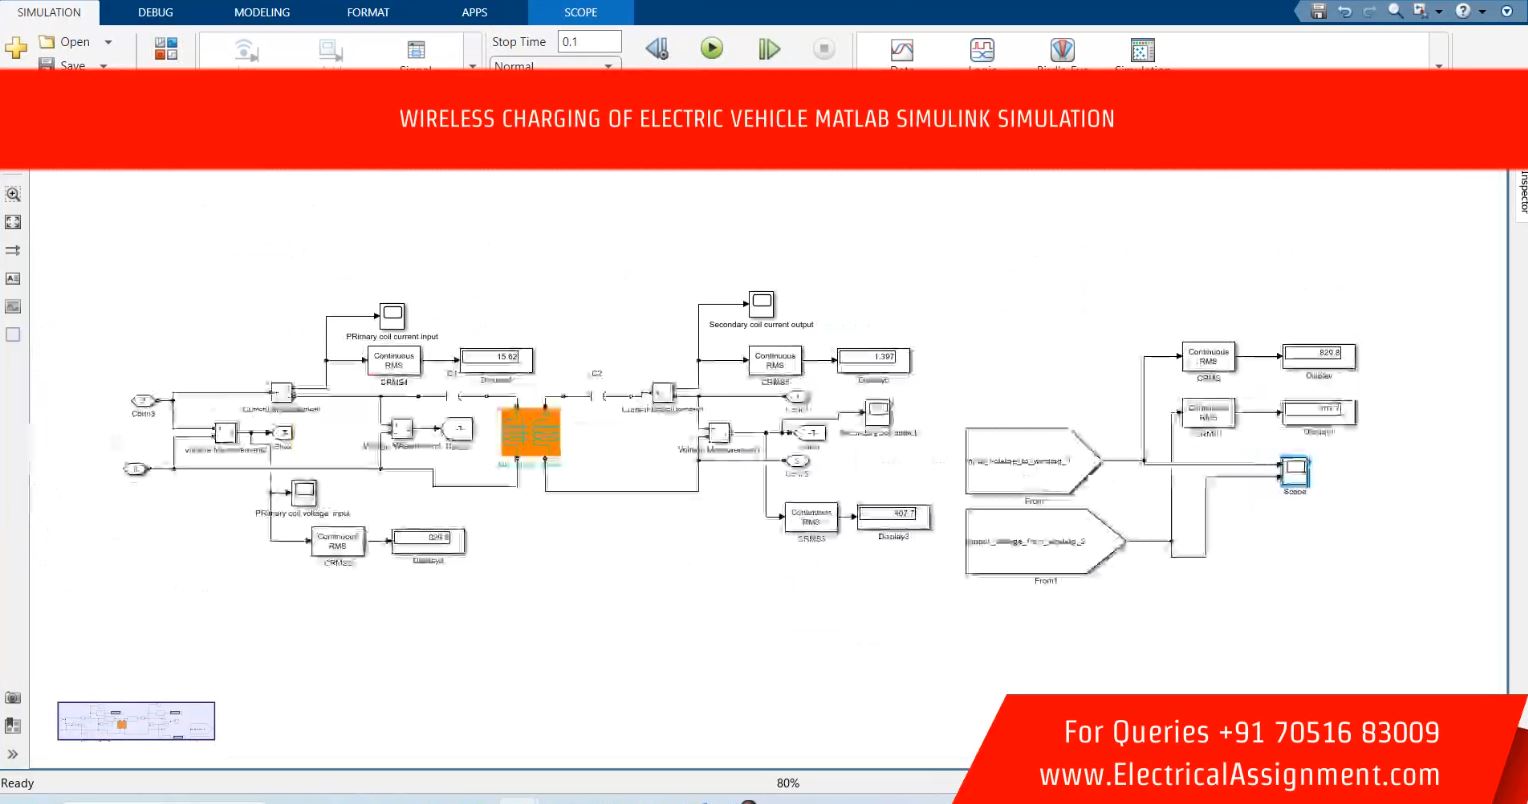The height and width of the screenshot is (804, 1528).
Task: Open the Bird's-Eye Scope icon
Action: click(1062, 50)
